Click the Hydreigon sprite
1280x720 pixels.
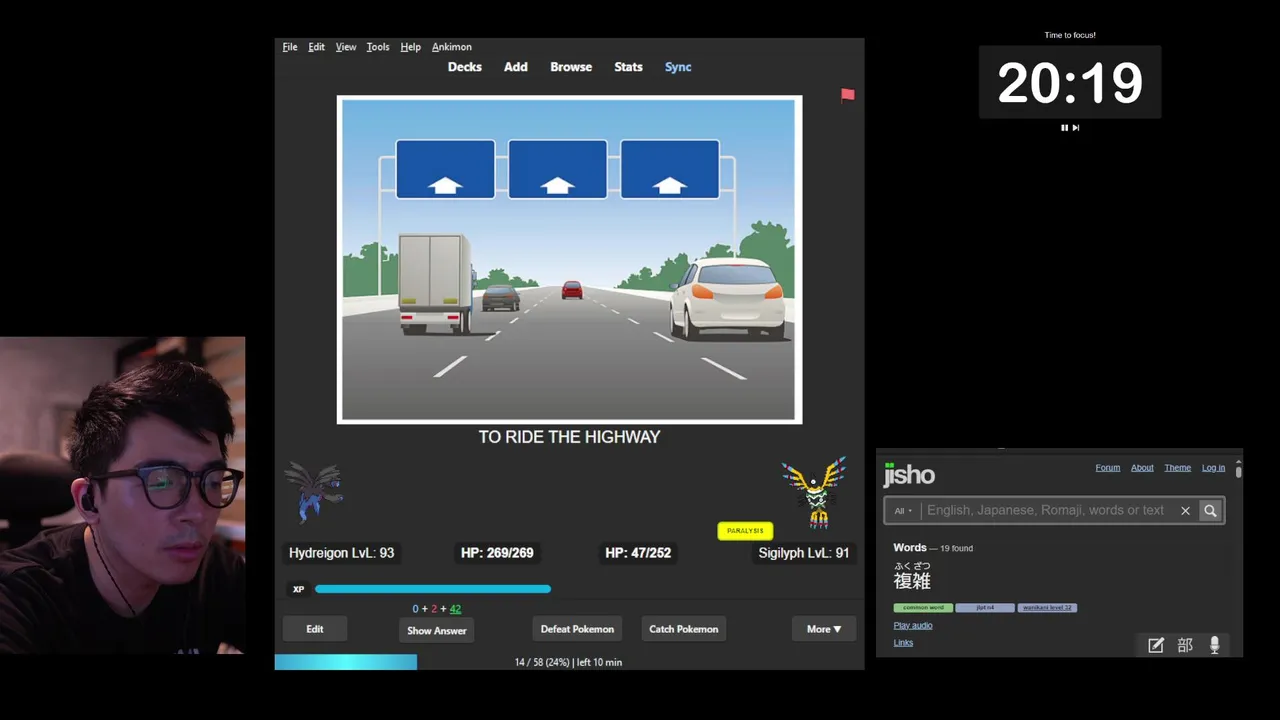(x=314, y=492)
